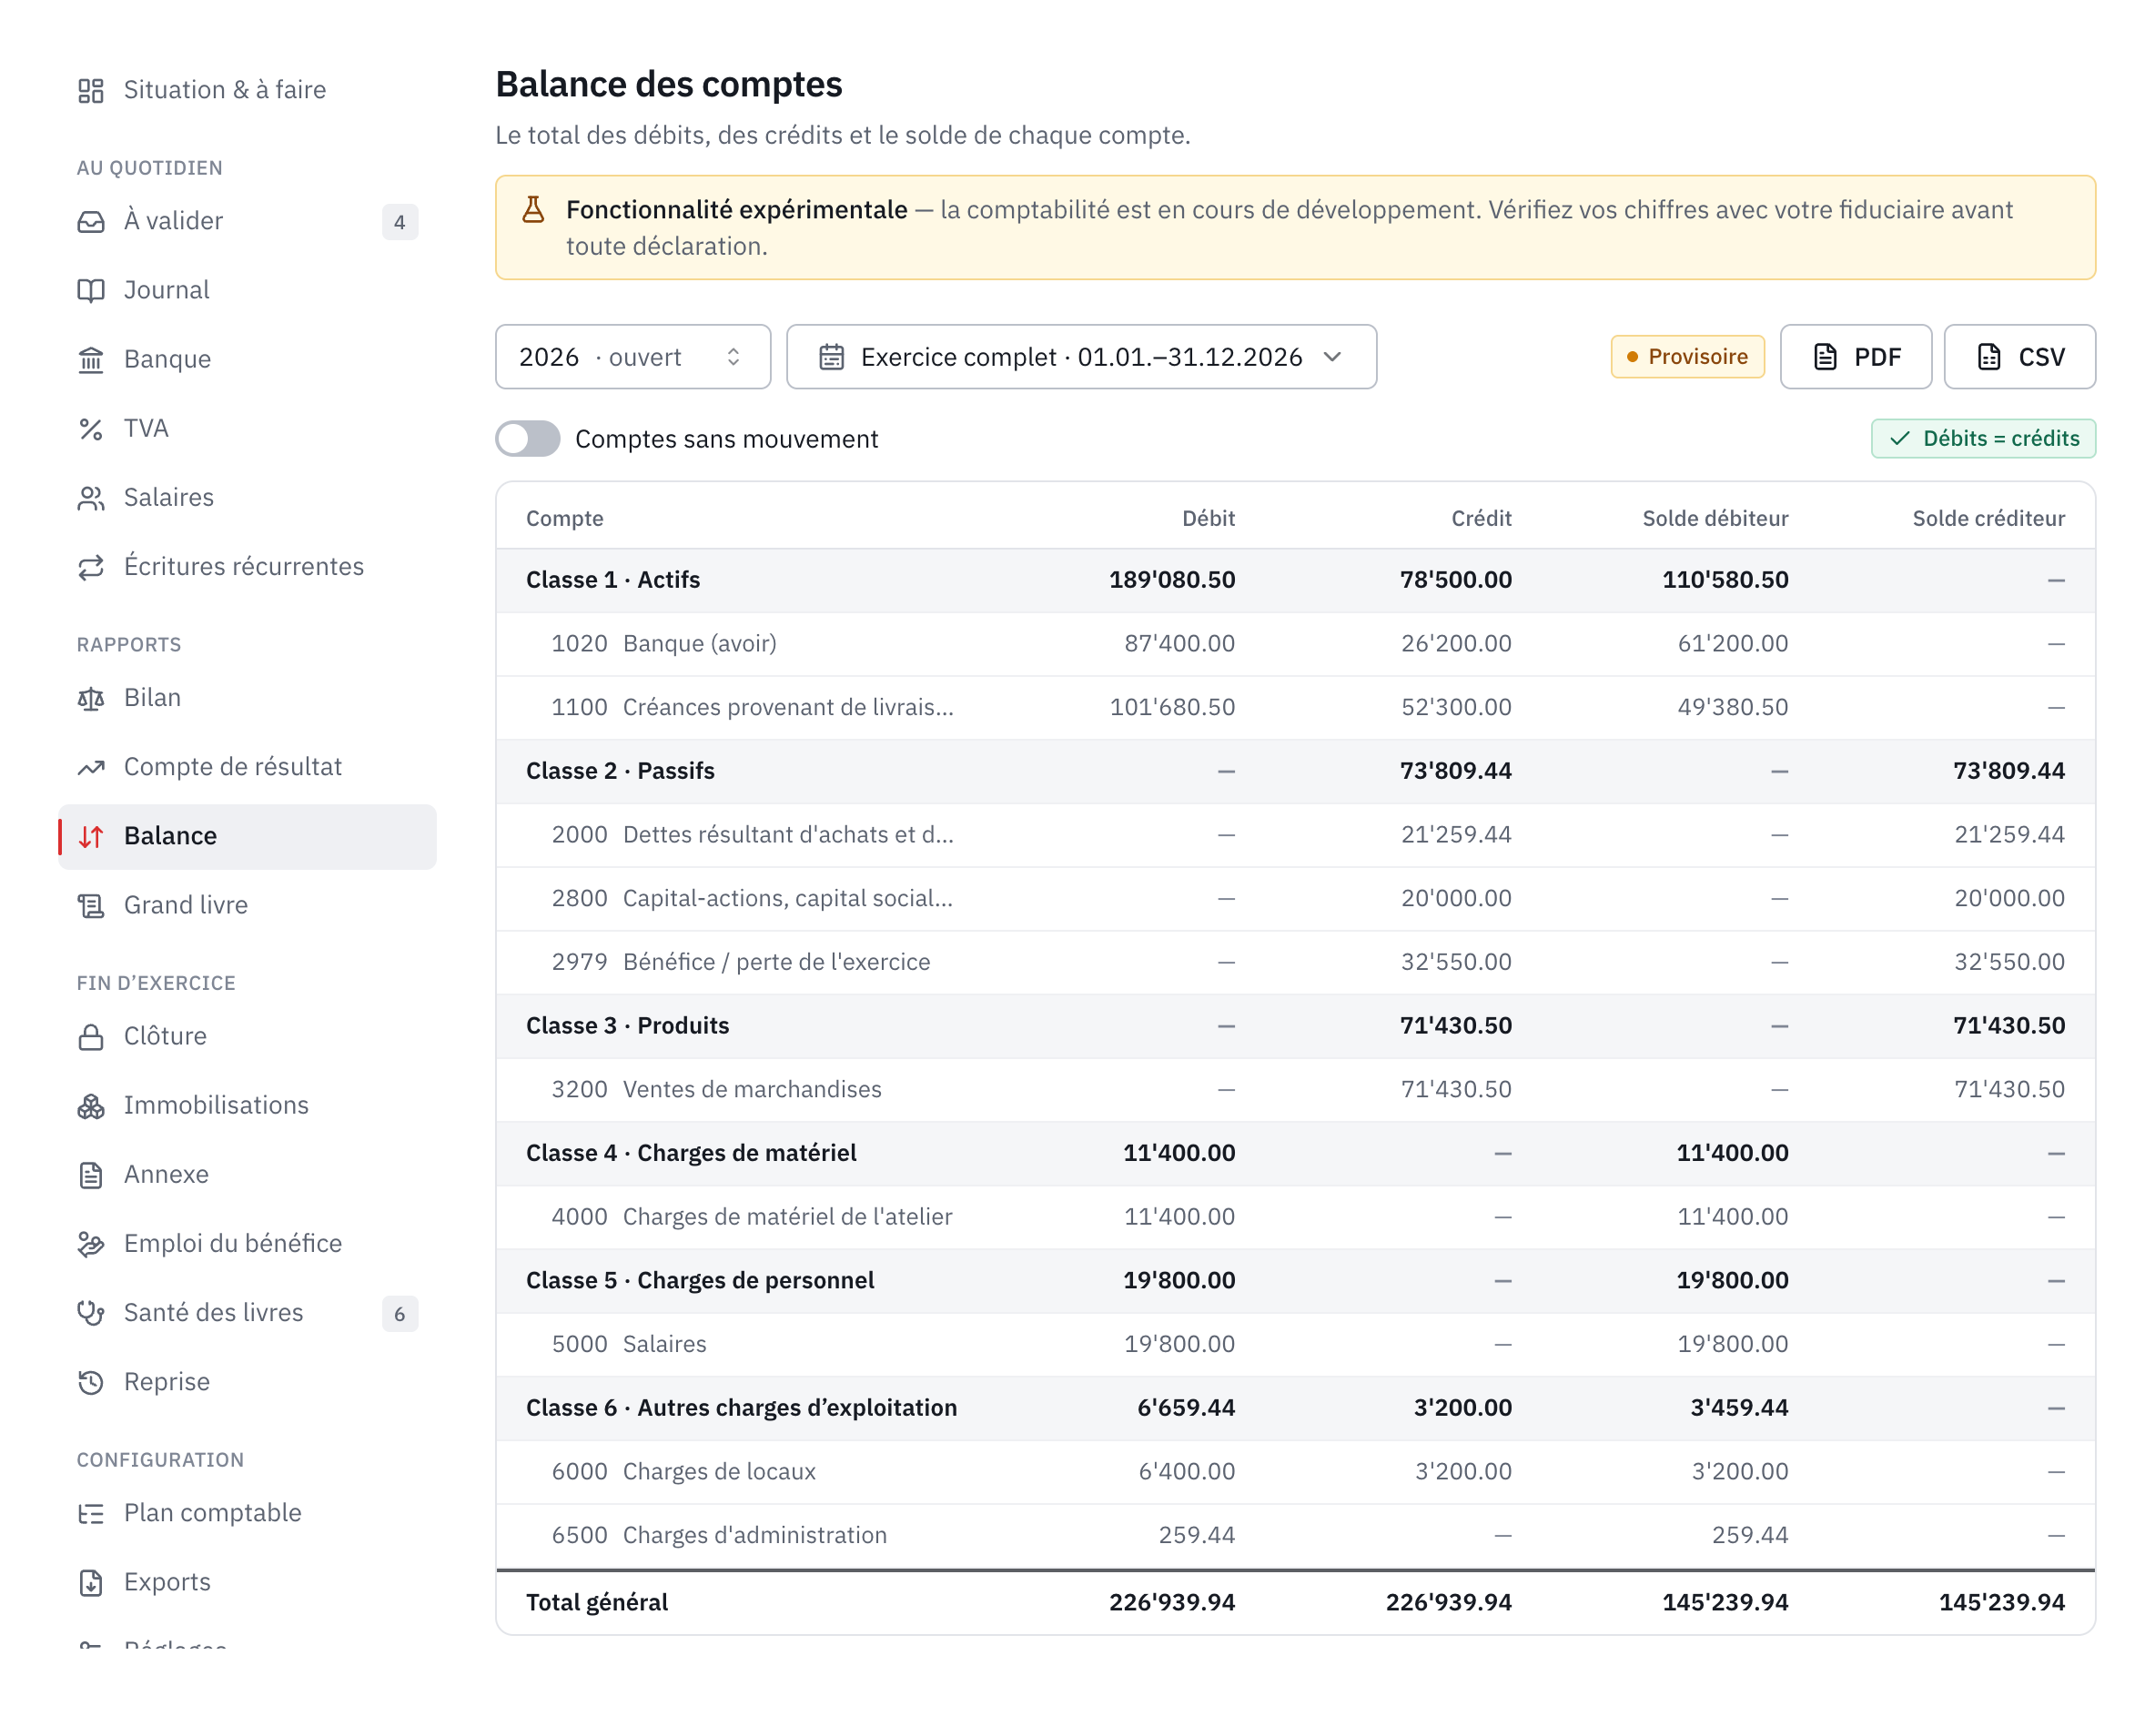Click the 5000 Salaires account row
Image resolution: width=2155 pixels, height=1736 pixels.
(x=1295, y=1344)
